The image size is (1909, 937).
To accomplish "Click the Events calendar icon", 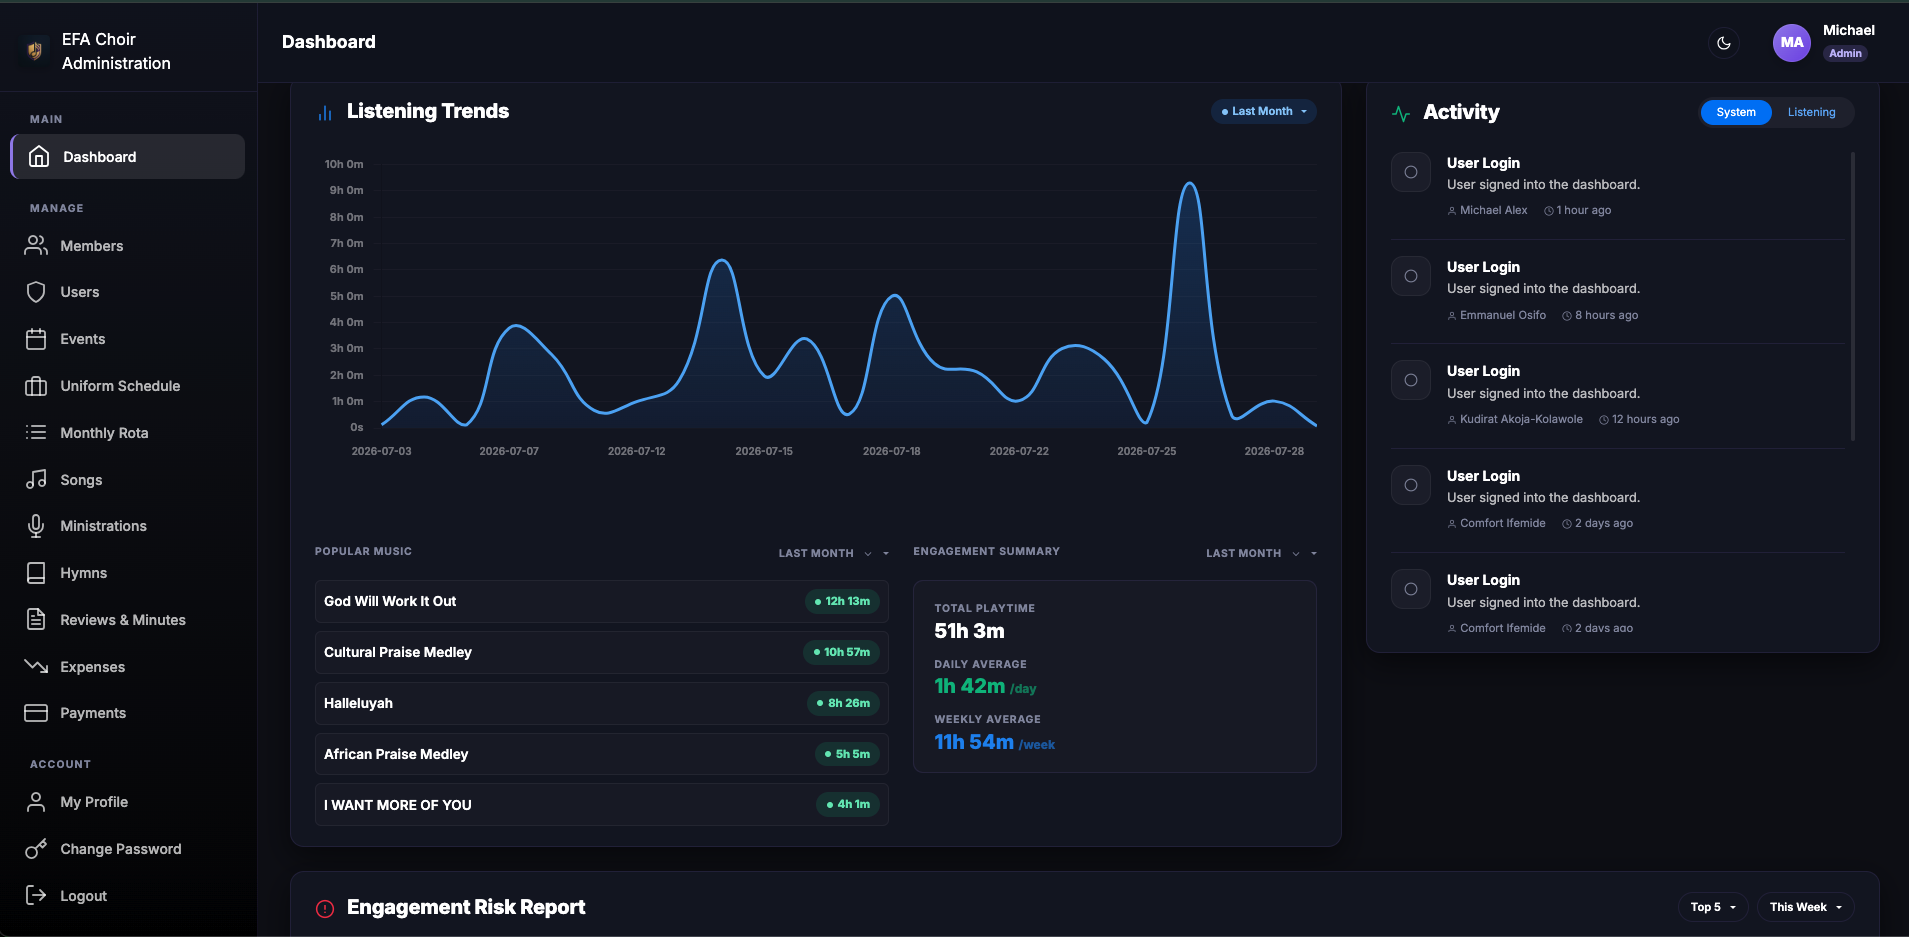I will pos(36,339).
